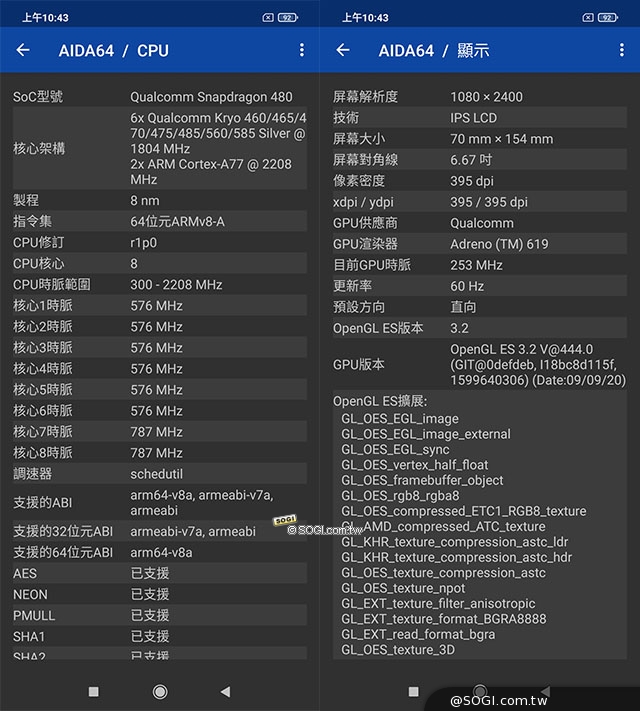Select 'schedutil' governor value
The image size is (640, 711).
tap(156, 474)
